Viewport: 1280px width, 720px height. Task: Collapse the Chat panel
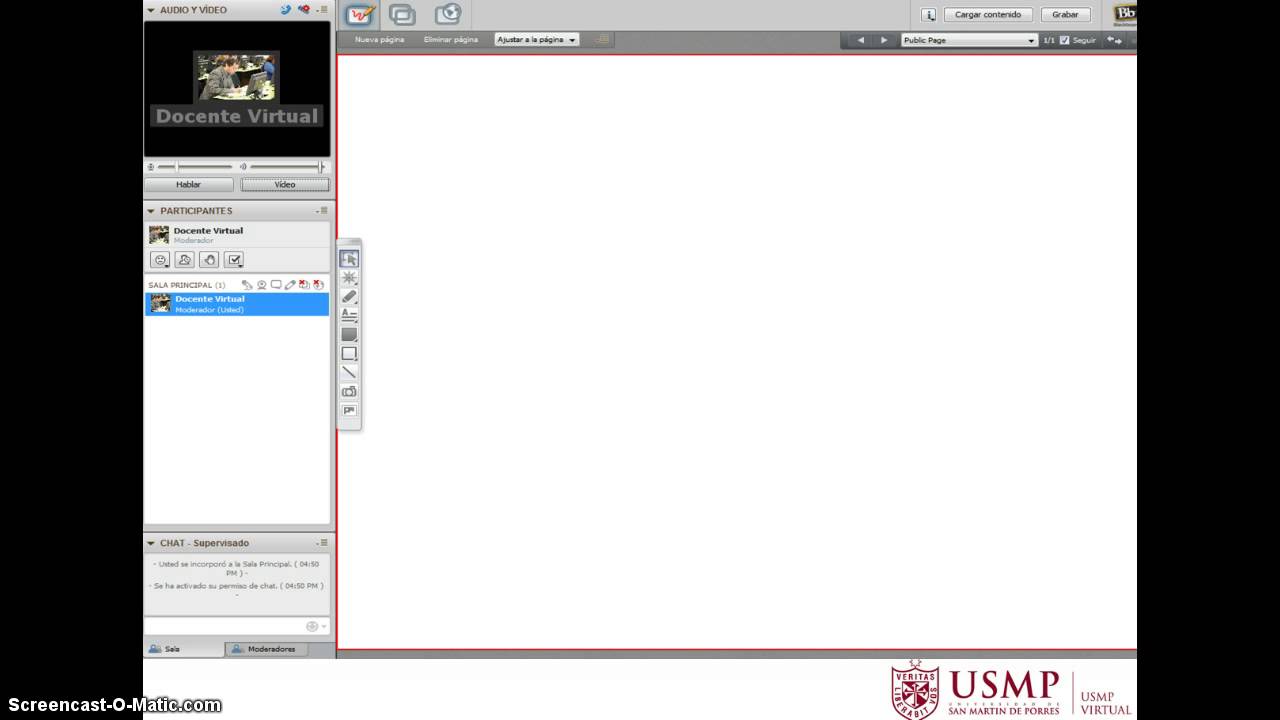tap(151, 543)
